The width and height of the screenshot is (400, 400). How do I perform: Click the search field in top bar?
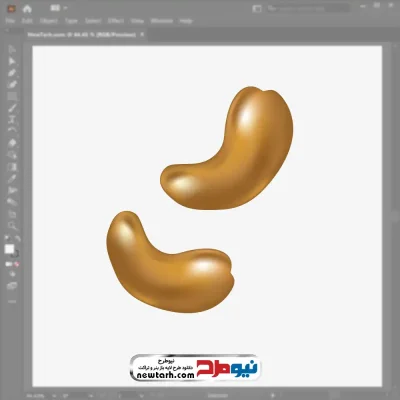pyautogui.click(x=308, y=9)
